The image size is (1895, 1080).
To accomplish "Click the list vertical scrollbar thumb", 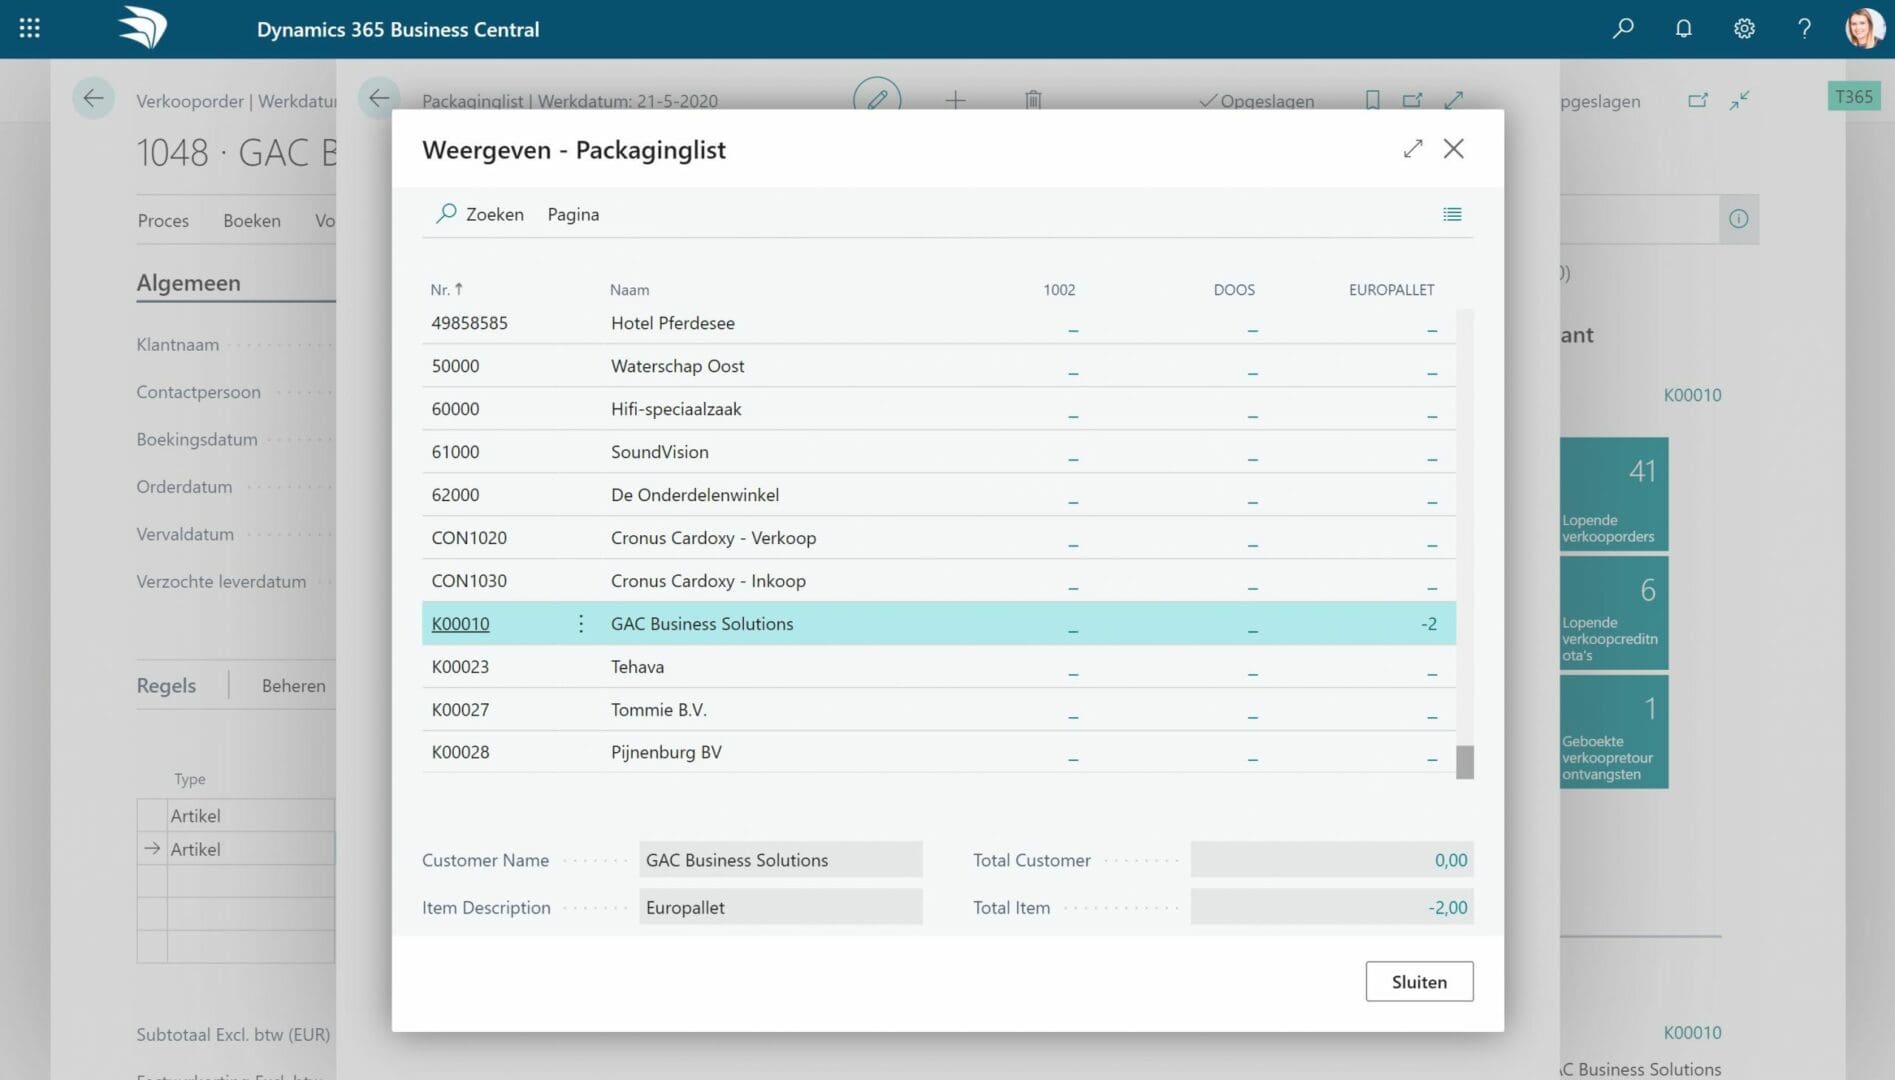I will [x=1464, y=762].
